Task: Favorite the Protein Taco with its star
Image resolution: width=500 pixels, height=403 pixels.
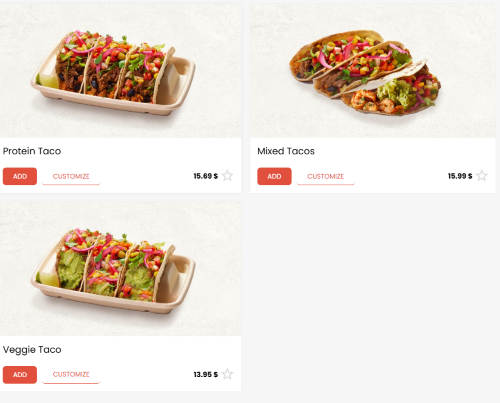Action: click(x=227, y=176)
